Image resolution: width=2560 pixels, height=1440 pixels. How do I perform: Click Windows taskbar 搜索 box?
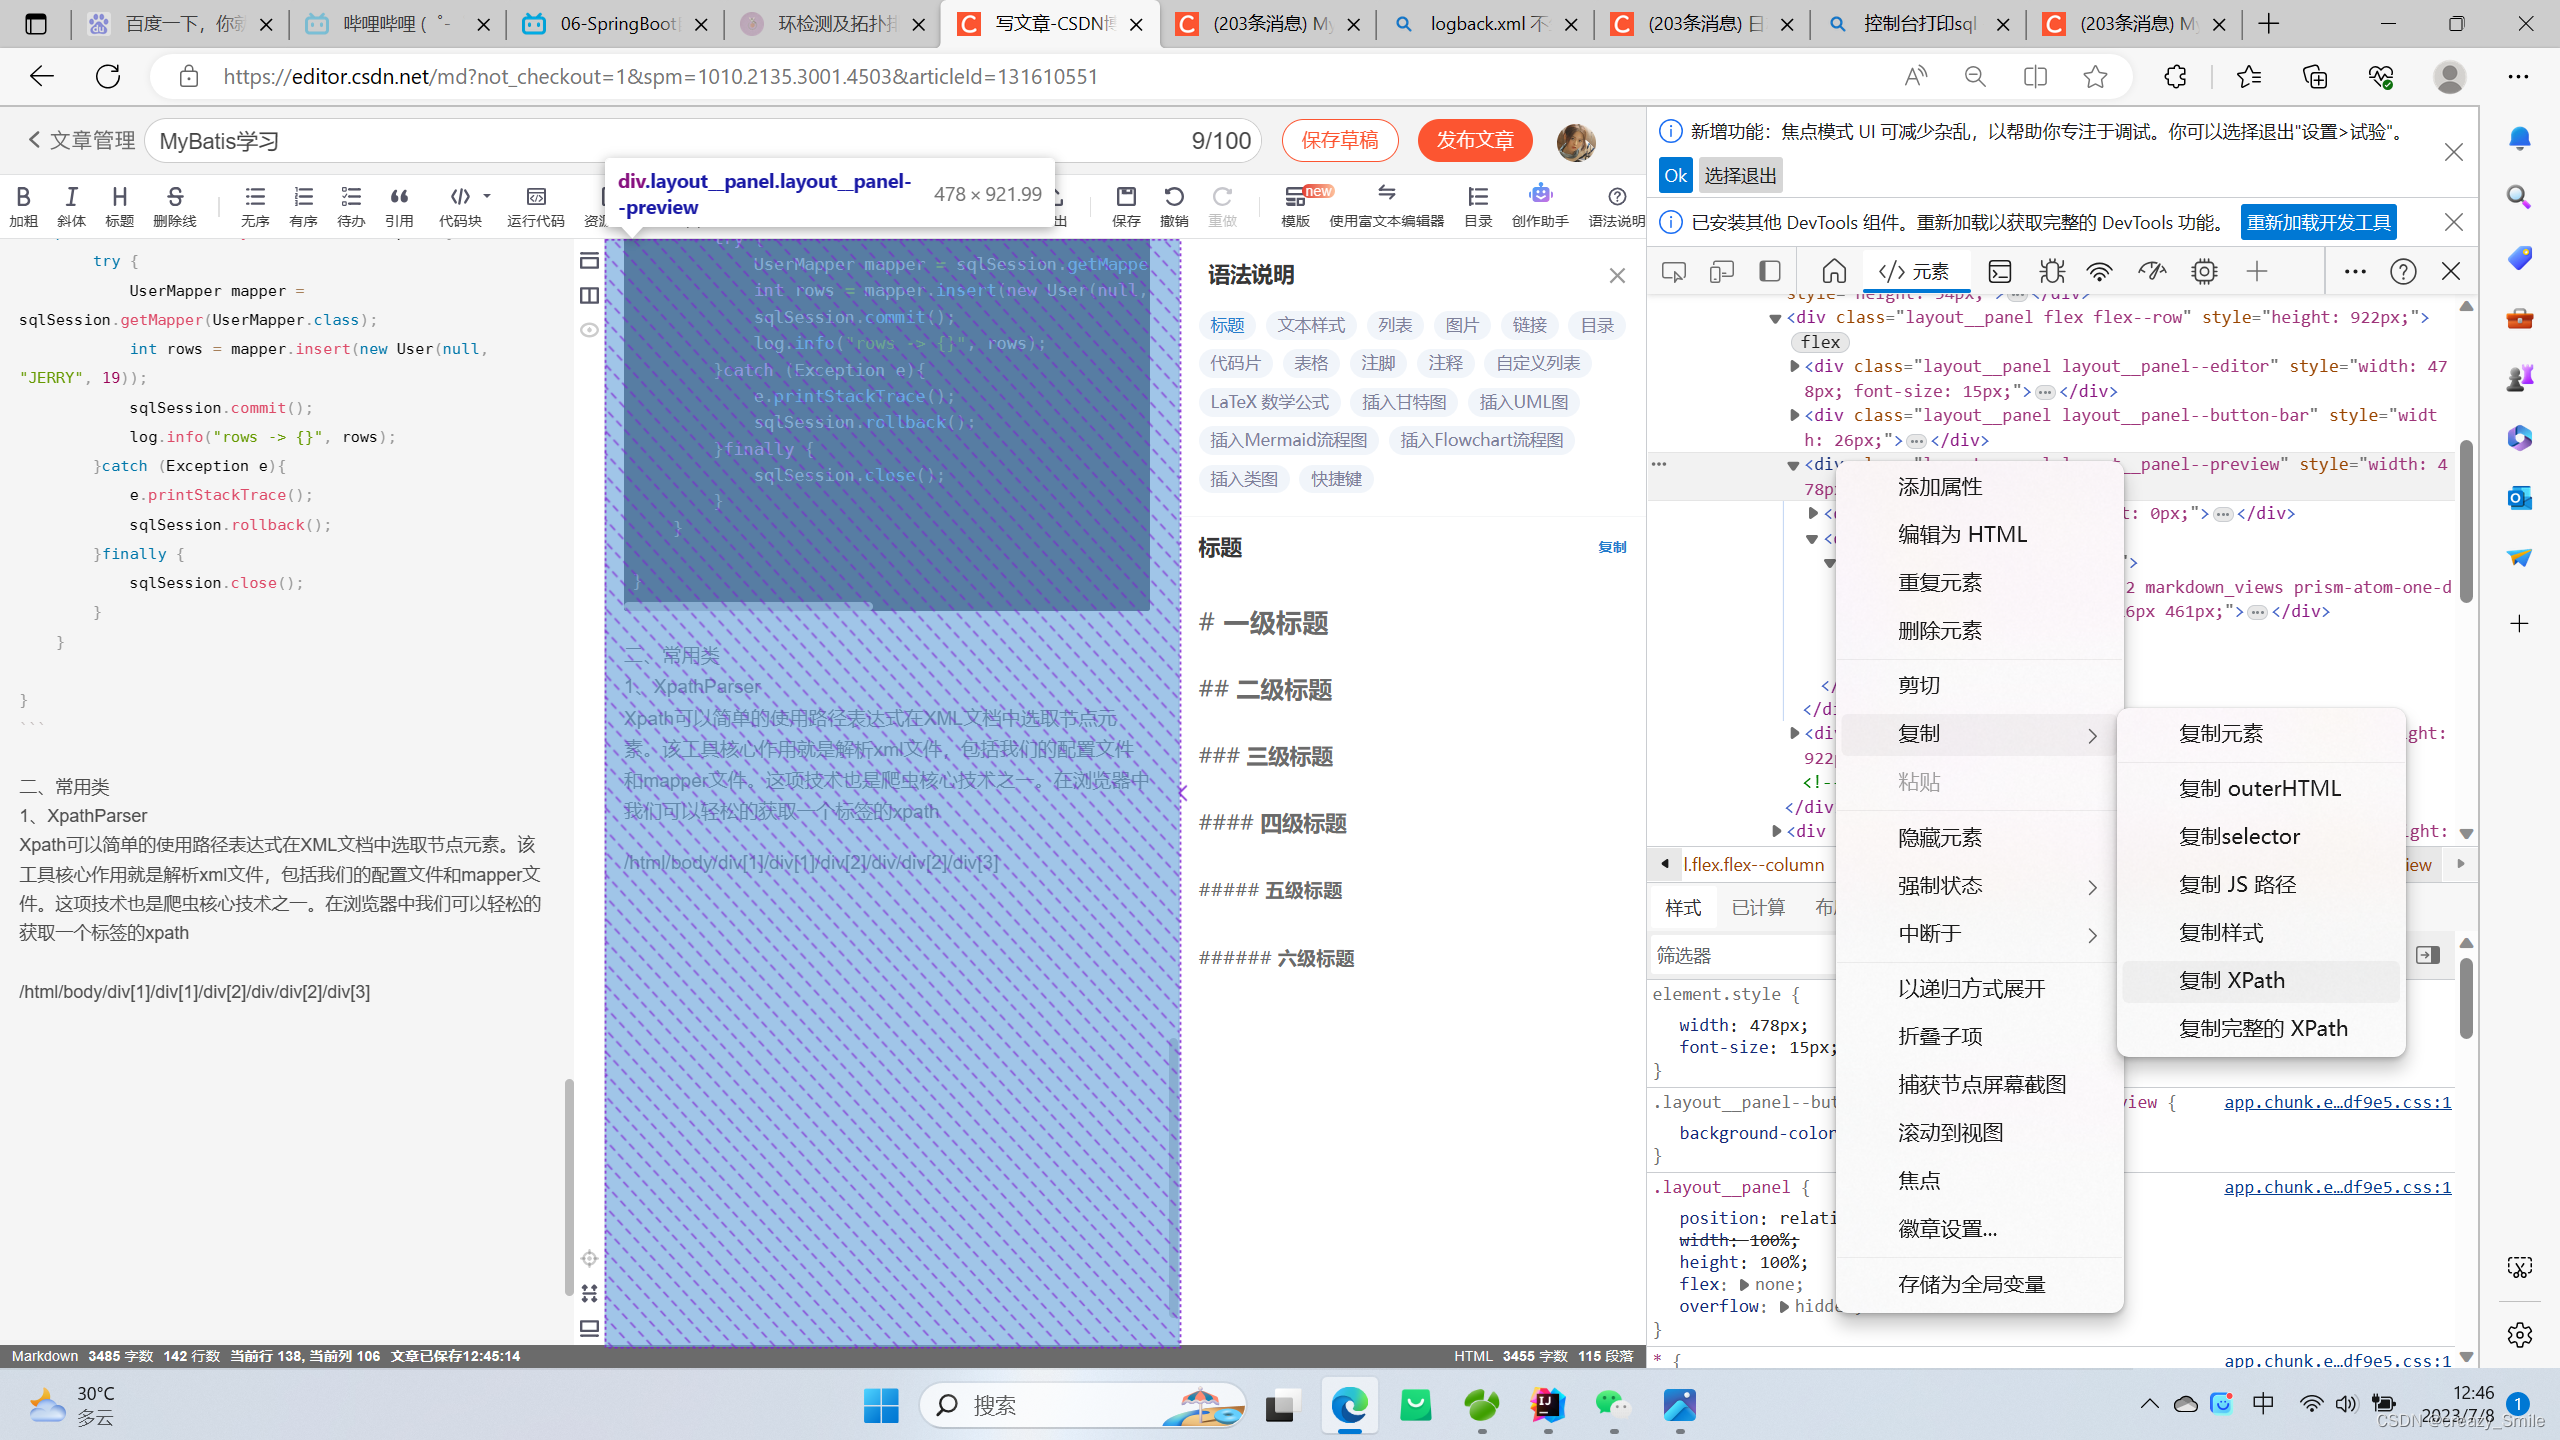tap(1082, 1406)
